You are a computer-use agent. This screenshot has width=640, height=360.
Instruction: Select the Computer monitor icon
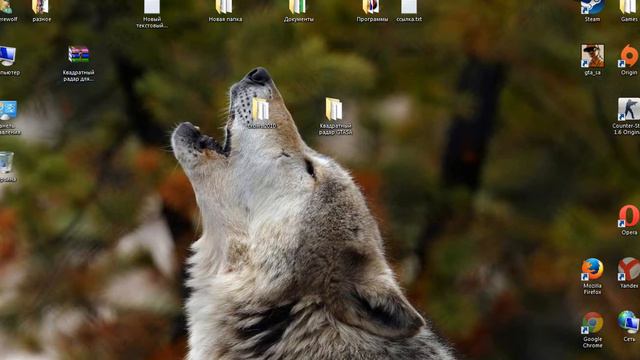pyautogui.click(x=8, y=60)
